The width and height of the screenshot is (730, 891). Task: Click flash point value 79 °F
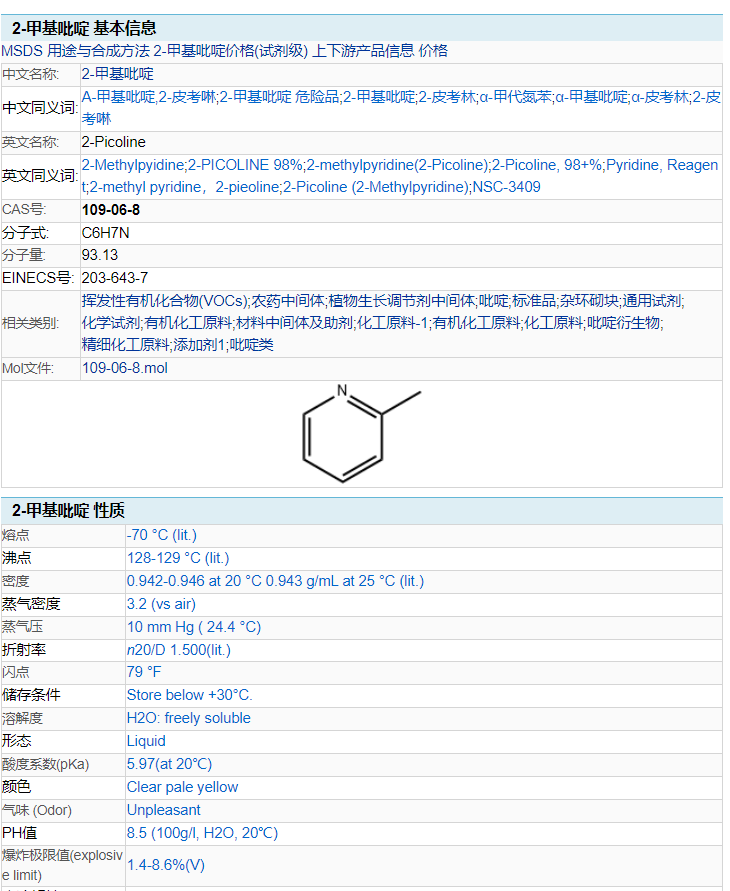click(144, 672)
